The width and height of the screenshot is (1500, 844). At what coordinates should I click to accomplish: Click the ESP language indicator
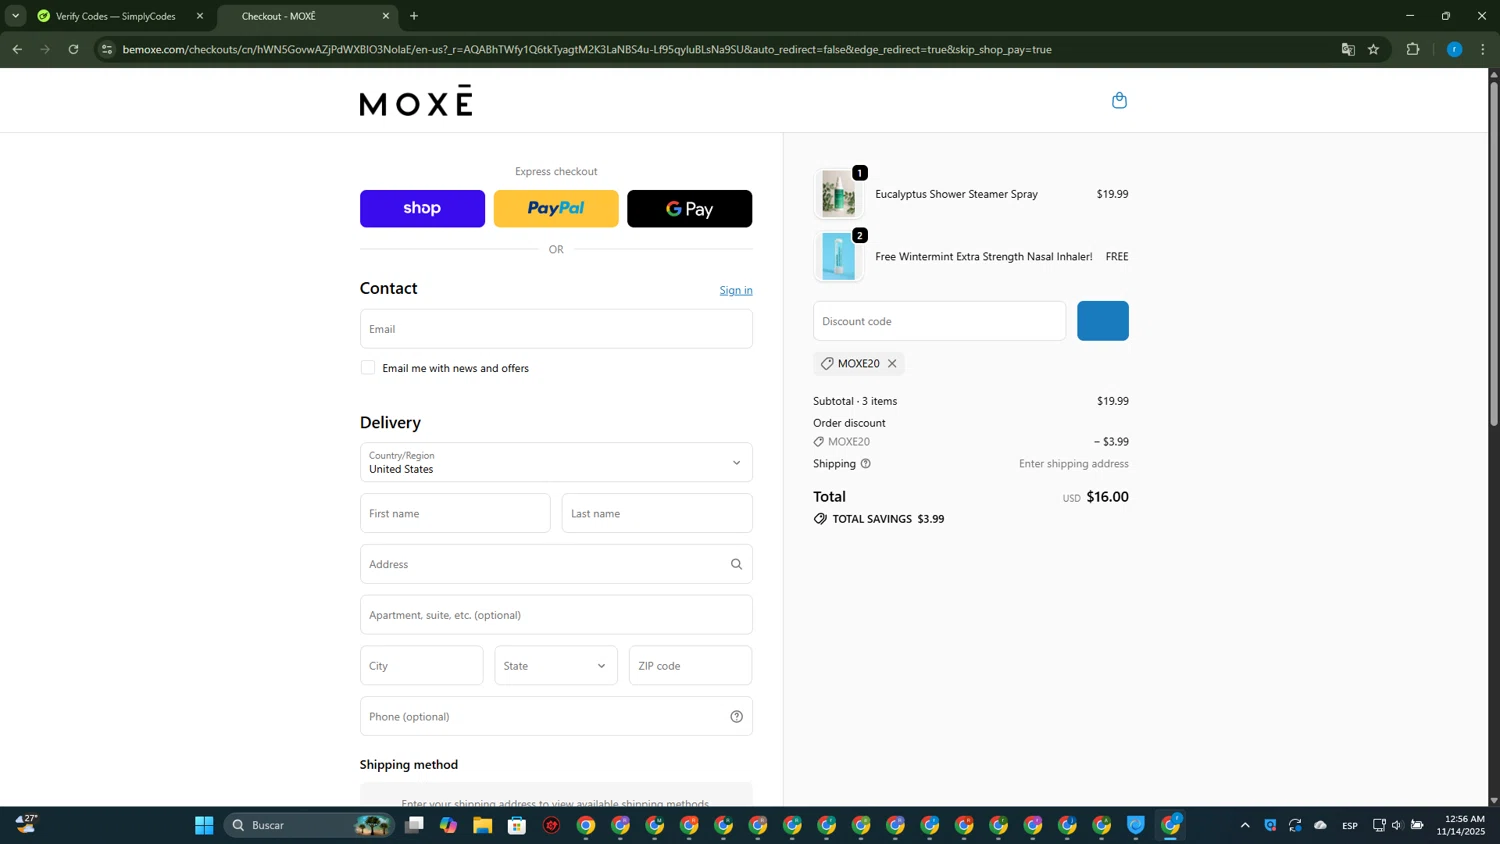pyautogui.click(x=1350, y=825)
